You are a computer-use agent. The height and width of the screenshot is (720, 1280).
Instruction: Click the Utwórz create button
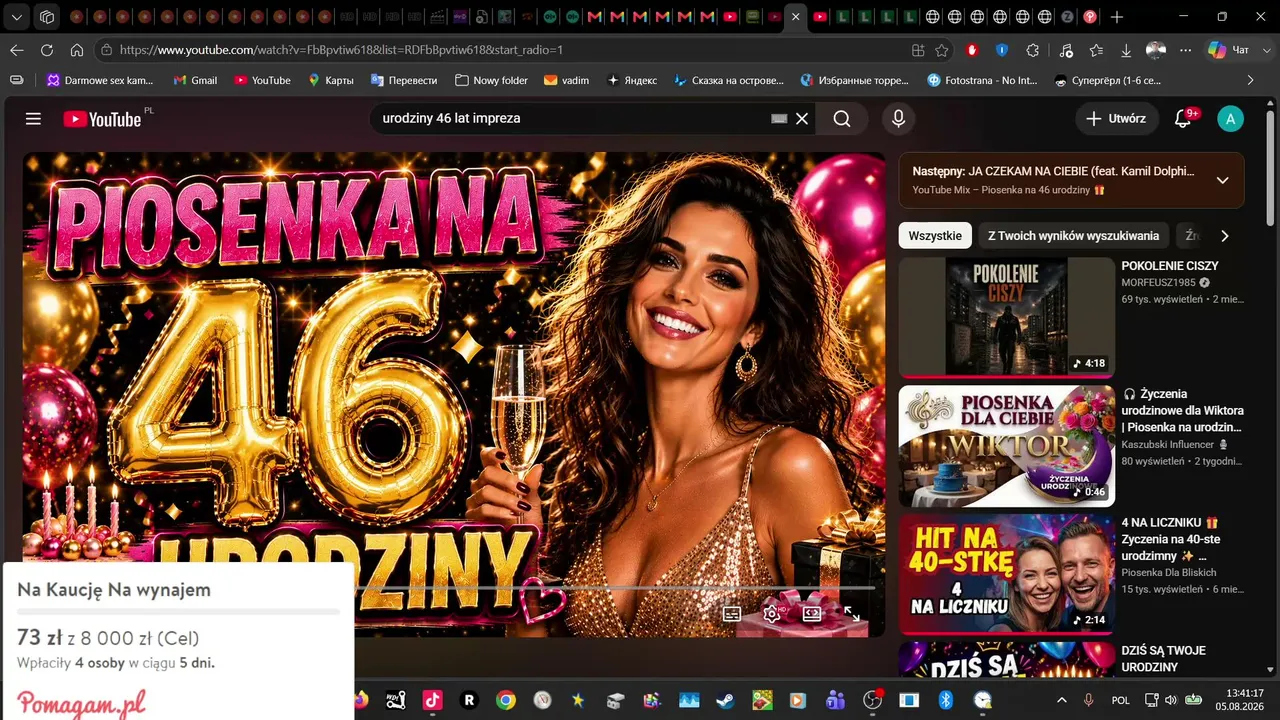pyautogui.click(x=1117, y=119)
